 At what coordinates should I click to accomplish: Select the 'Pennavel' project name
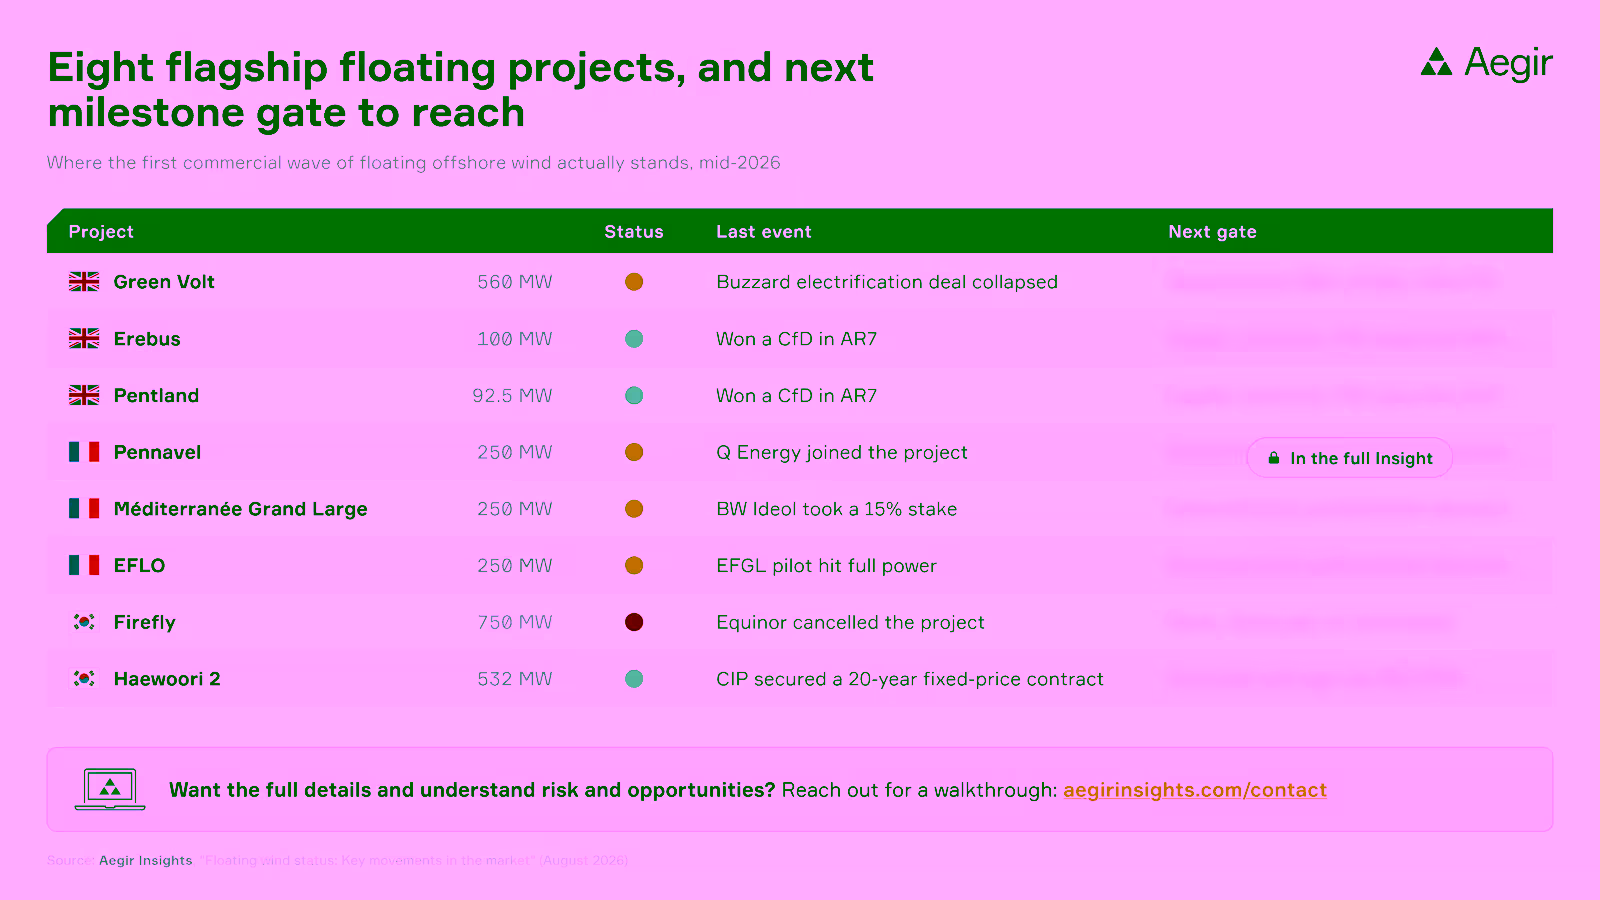click(157, 452)
